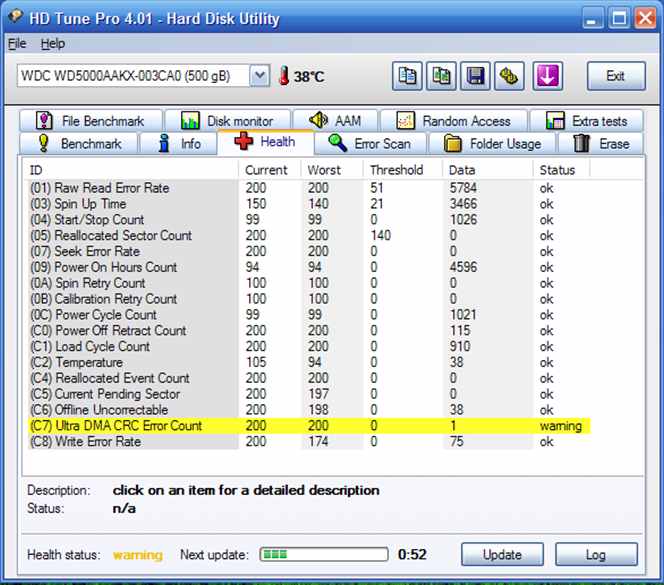
Task: Select the (C8) Write Error Rate row
Action: (x=309, y=442)
